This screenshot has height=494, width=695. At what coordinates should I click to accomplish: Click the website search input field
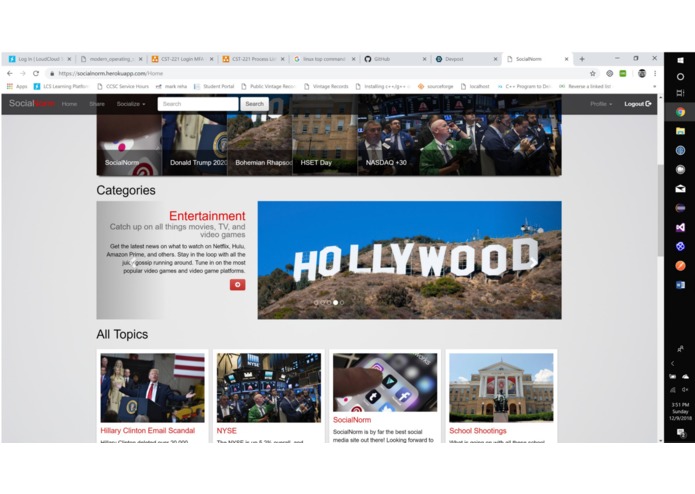[x=198, y=104]
